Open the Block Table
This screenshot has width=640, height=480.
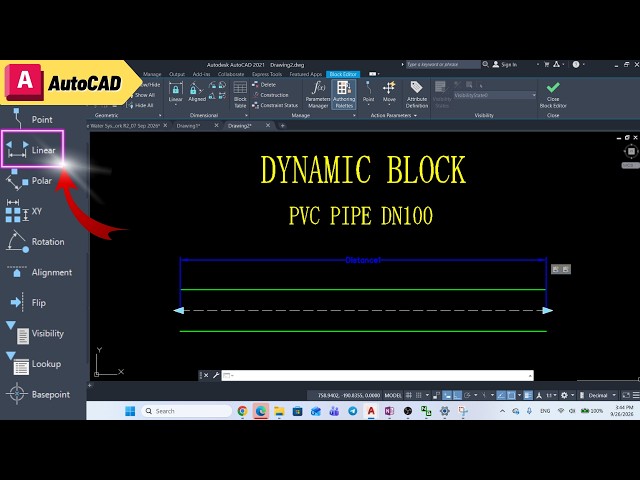(240, 95)
